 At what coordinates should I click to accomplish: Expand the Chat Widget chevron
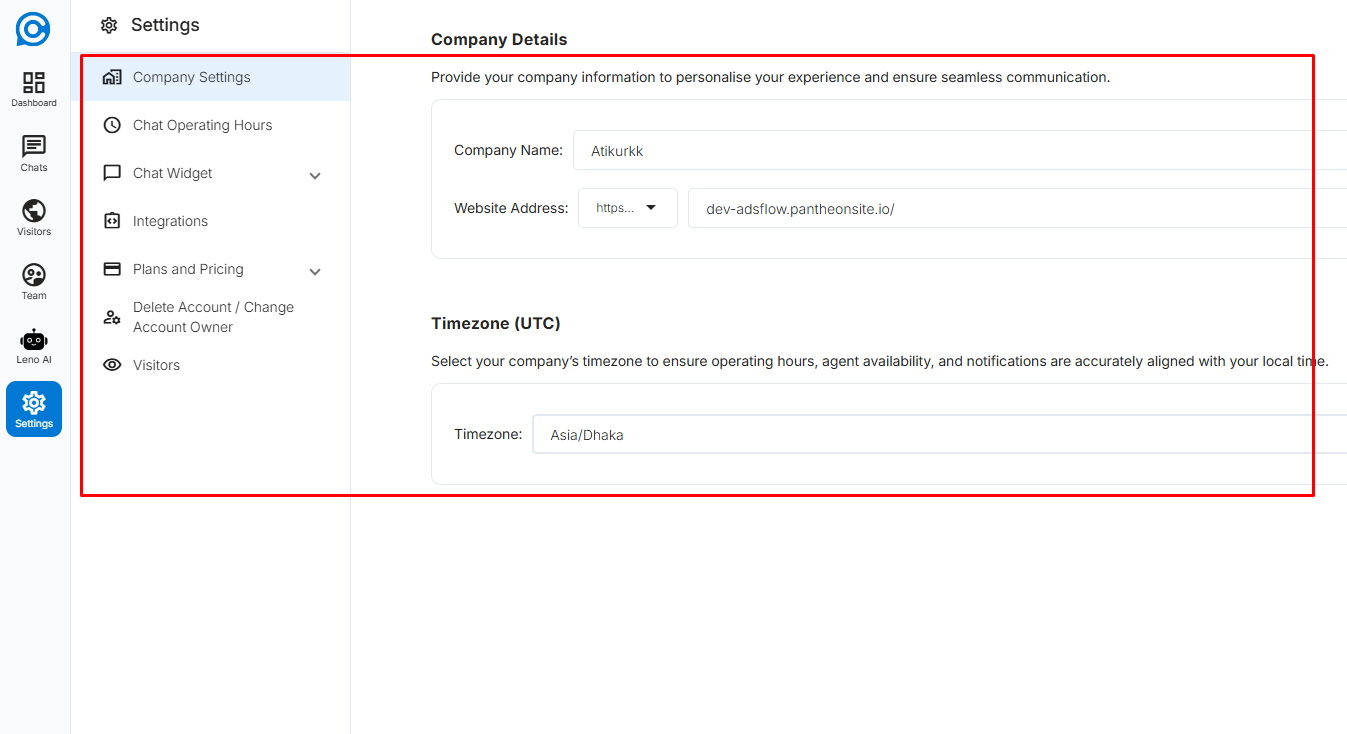tap(315, 175)
